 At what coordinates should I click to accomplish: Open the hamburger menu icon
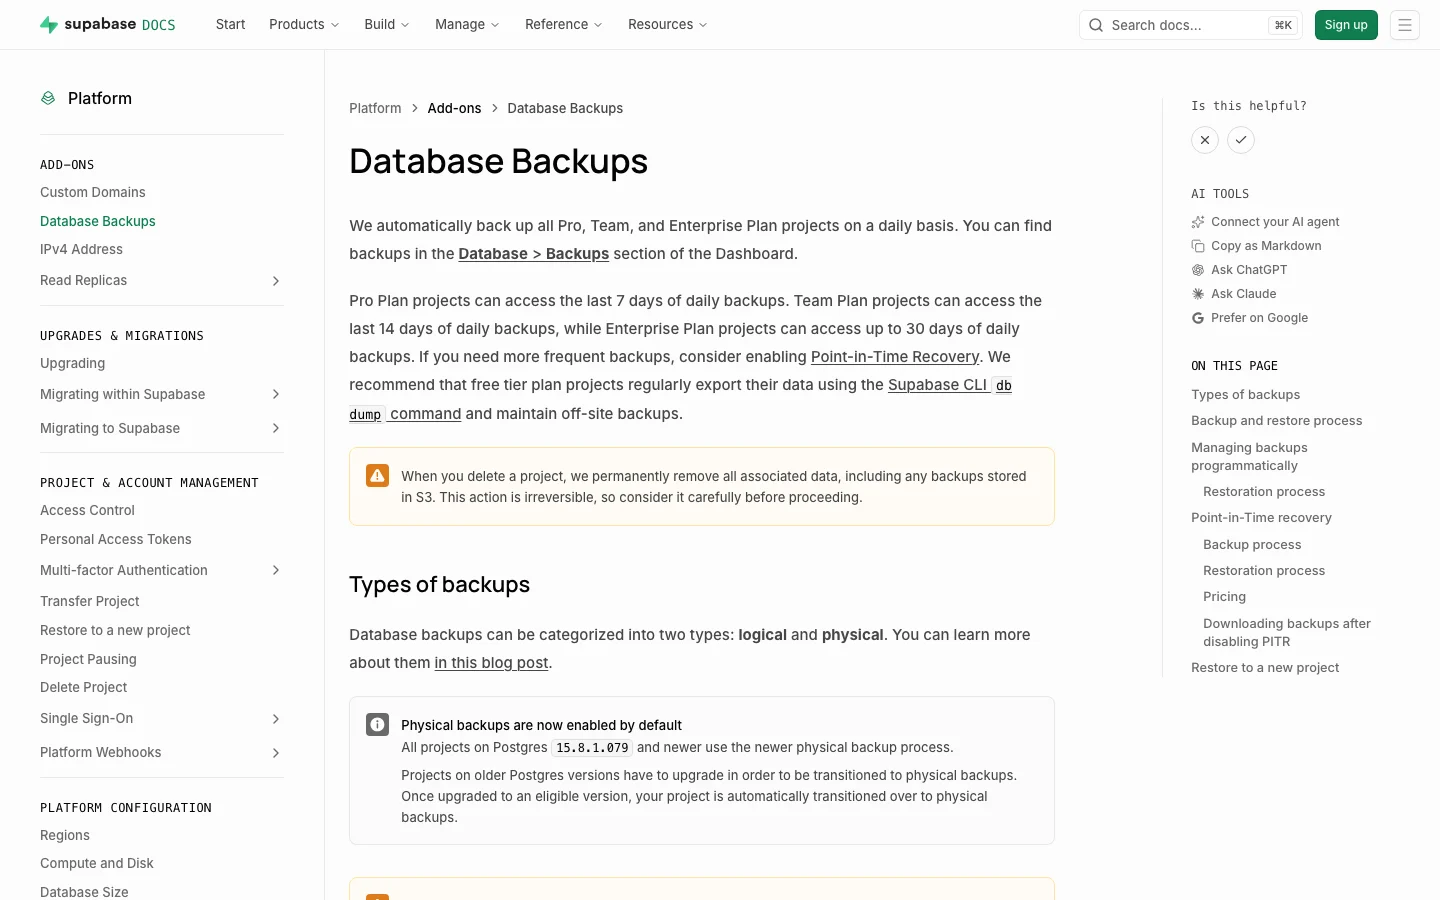[x=1405, y=25]
